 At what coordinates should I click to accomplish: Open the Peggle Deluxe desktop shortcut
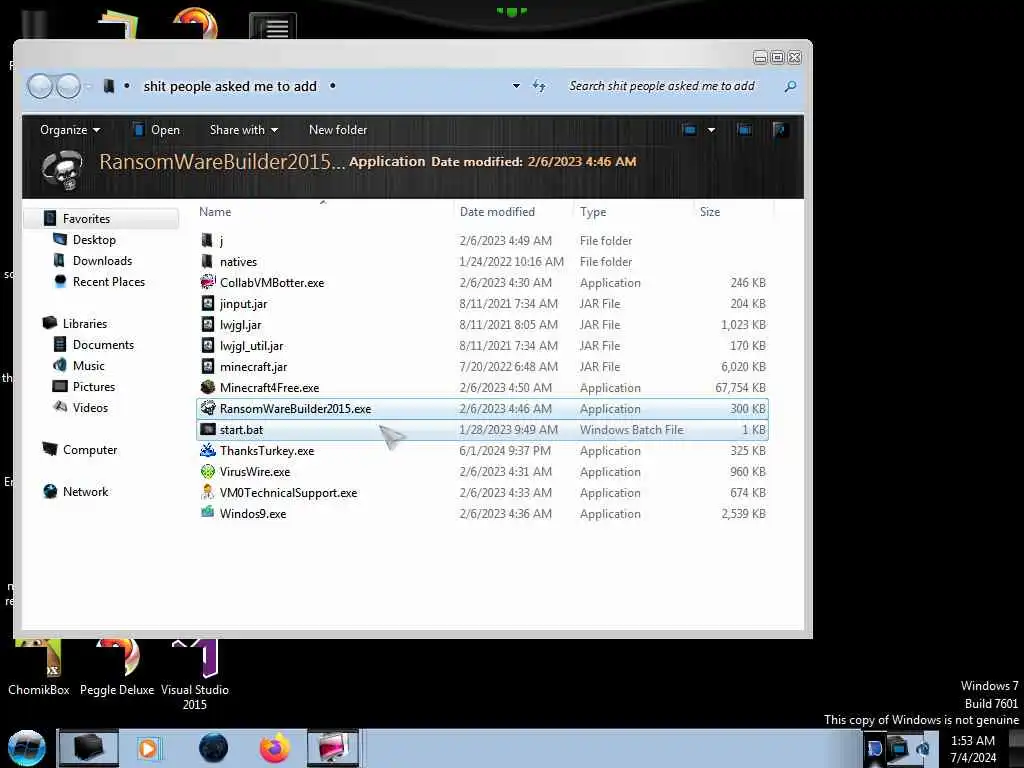point(117,667)
